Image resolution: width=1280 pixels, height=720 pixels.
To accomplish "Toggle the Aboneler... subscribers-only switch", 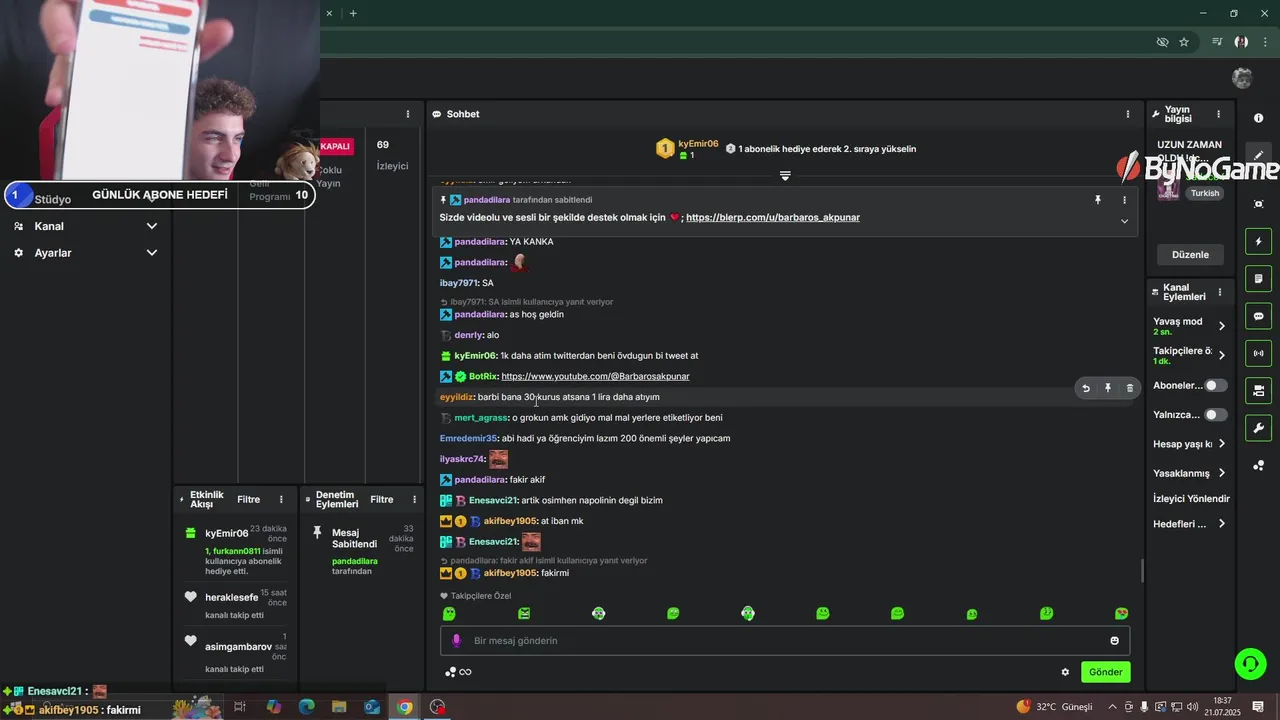I will tap(1215, 386).
